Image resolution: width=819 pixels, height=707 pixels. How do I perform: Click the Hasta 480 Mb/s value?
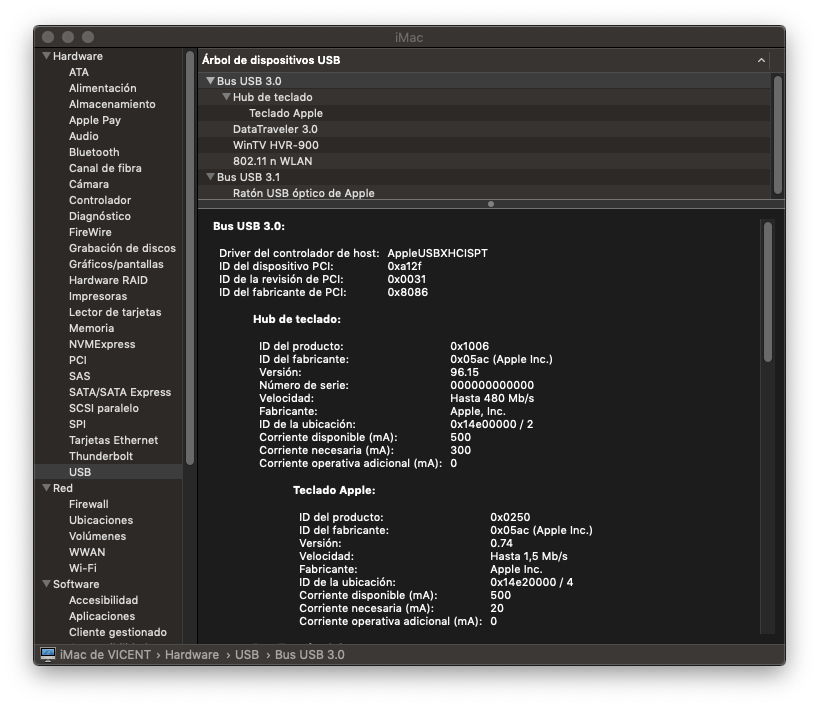click(x=492, y=398)
